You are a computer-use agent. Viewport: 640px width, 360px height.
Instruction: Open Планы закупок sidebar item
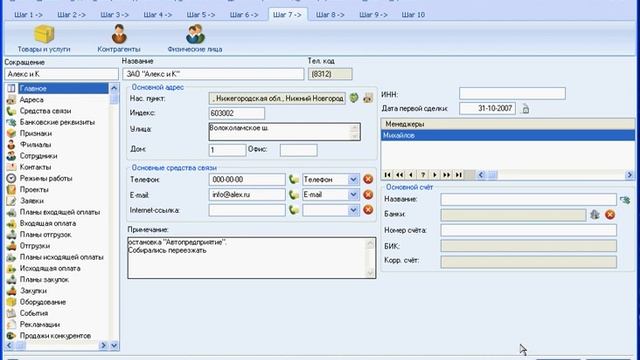[x=44, y=280]
